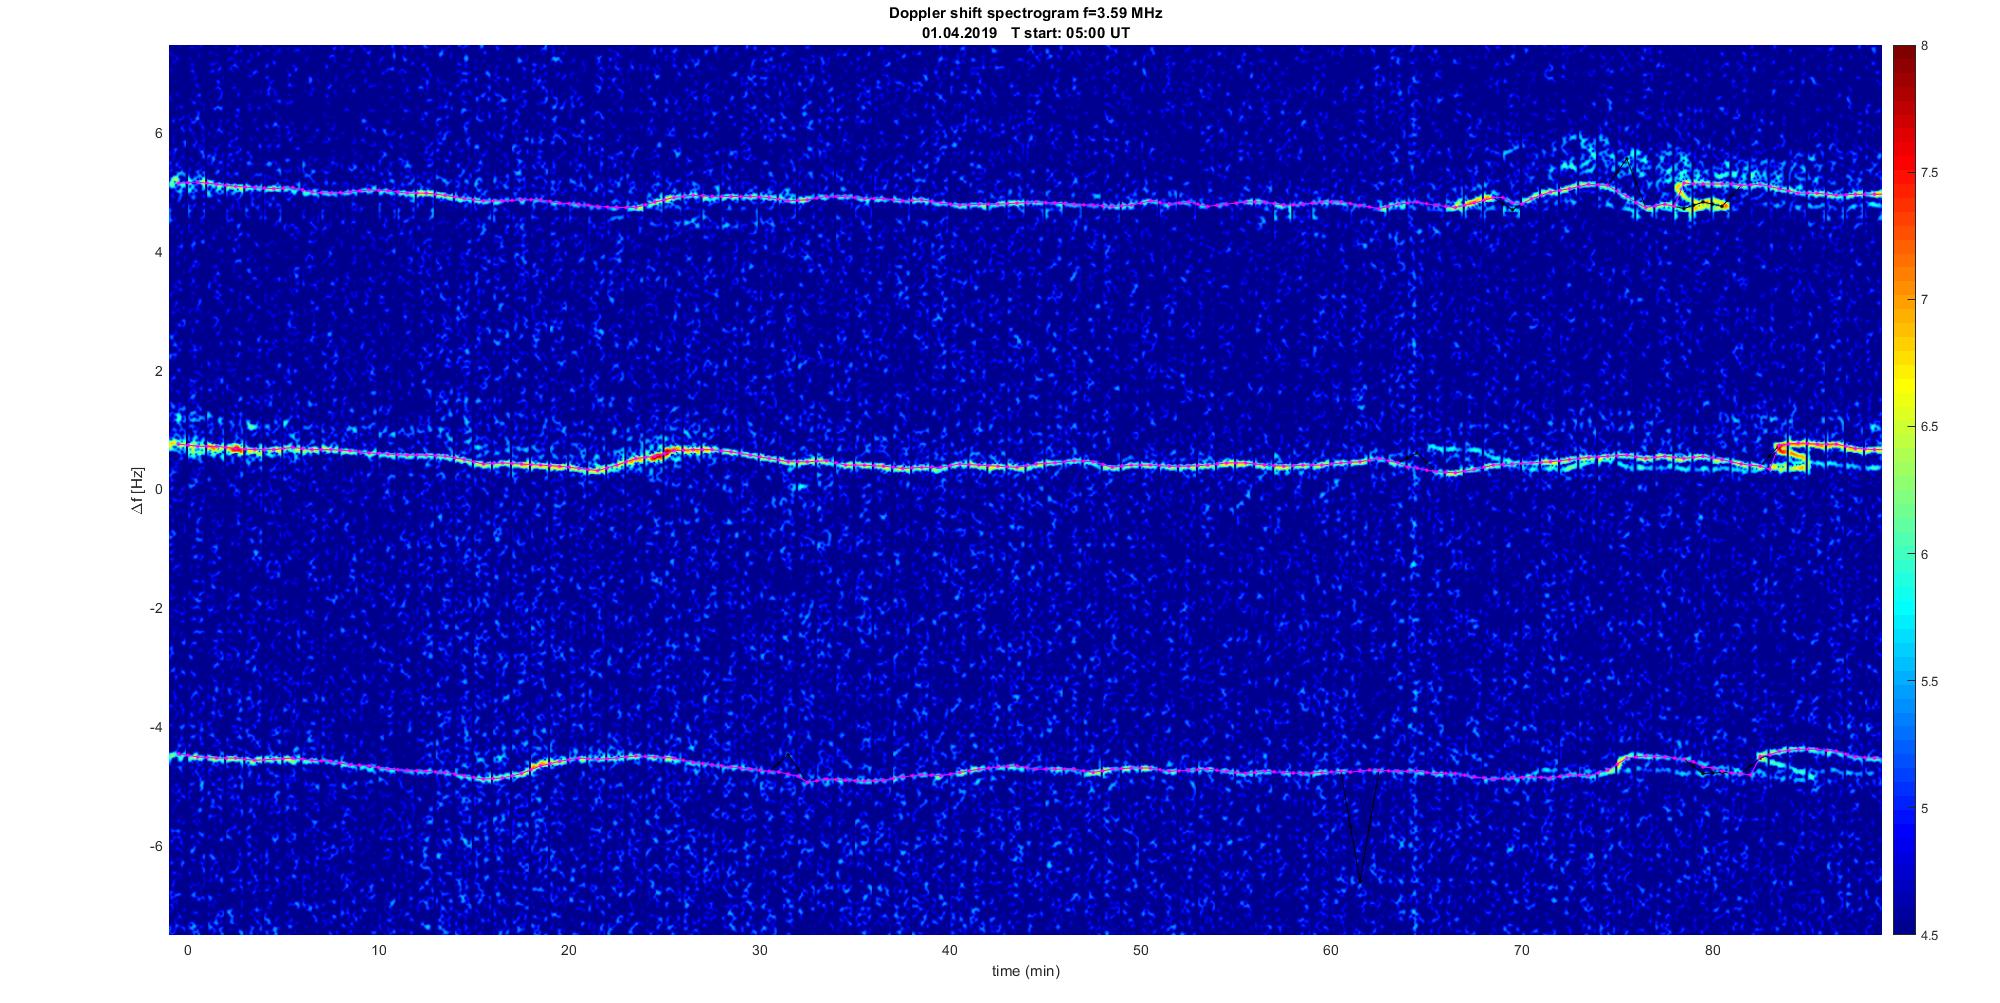Click the y-axis label 'Δf [Hz]'
Image resolution: width=2000 pixels, height=1003 pixels.
coord(139,490)
